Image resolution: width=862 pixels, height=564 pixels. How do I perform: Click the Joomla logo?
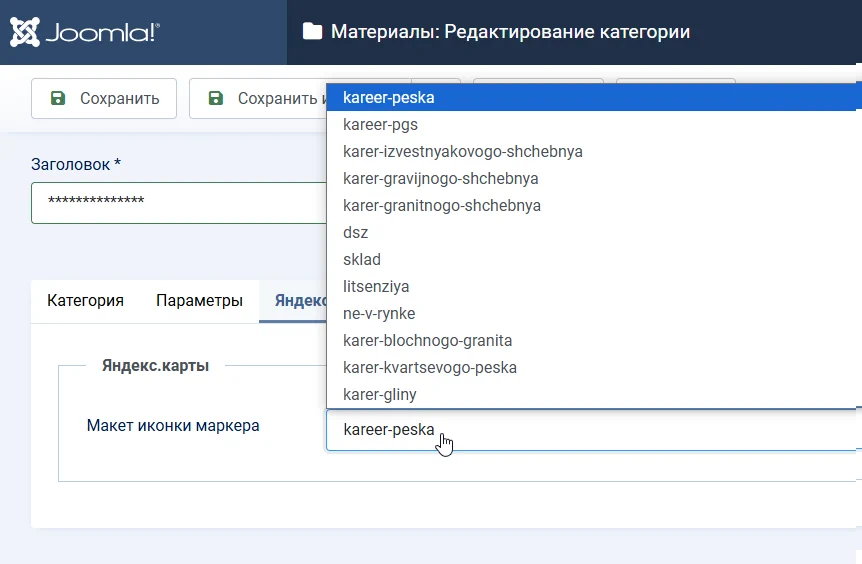click(85, 32)
